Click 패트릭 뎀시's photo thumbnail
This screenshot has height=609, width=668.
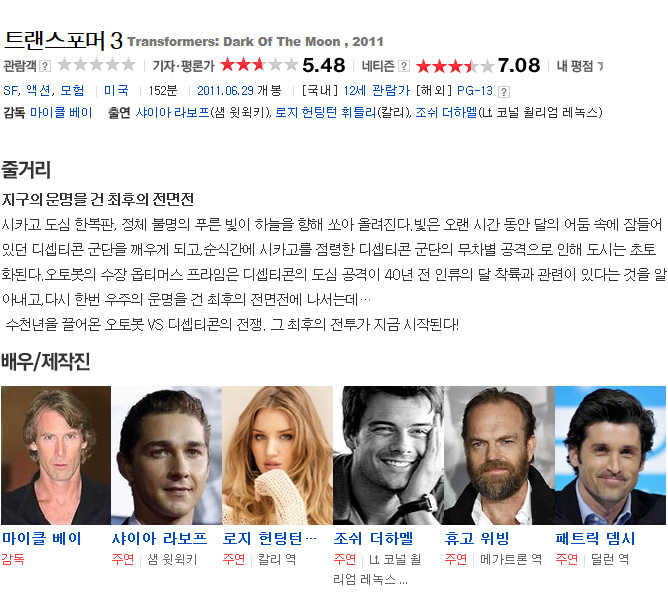pyautogui.click(x=610, y=455)
